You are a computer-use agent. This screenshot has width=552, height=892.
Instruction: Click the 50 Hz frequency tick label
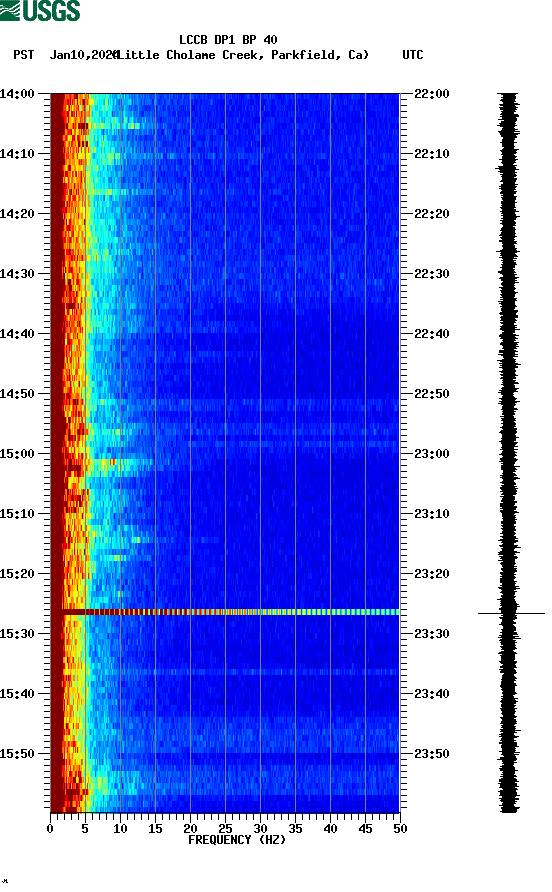[400, 829]
